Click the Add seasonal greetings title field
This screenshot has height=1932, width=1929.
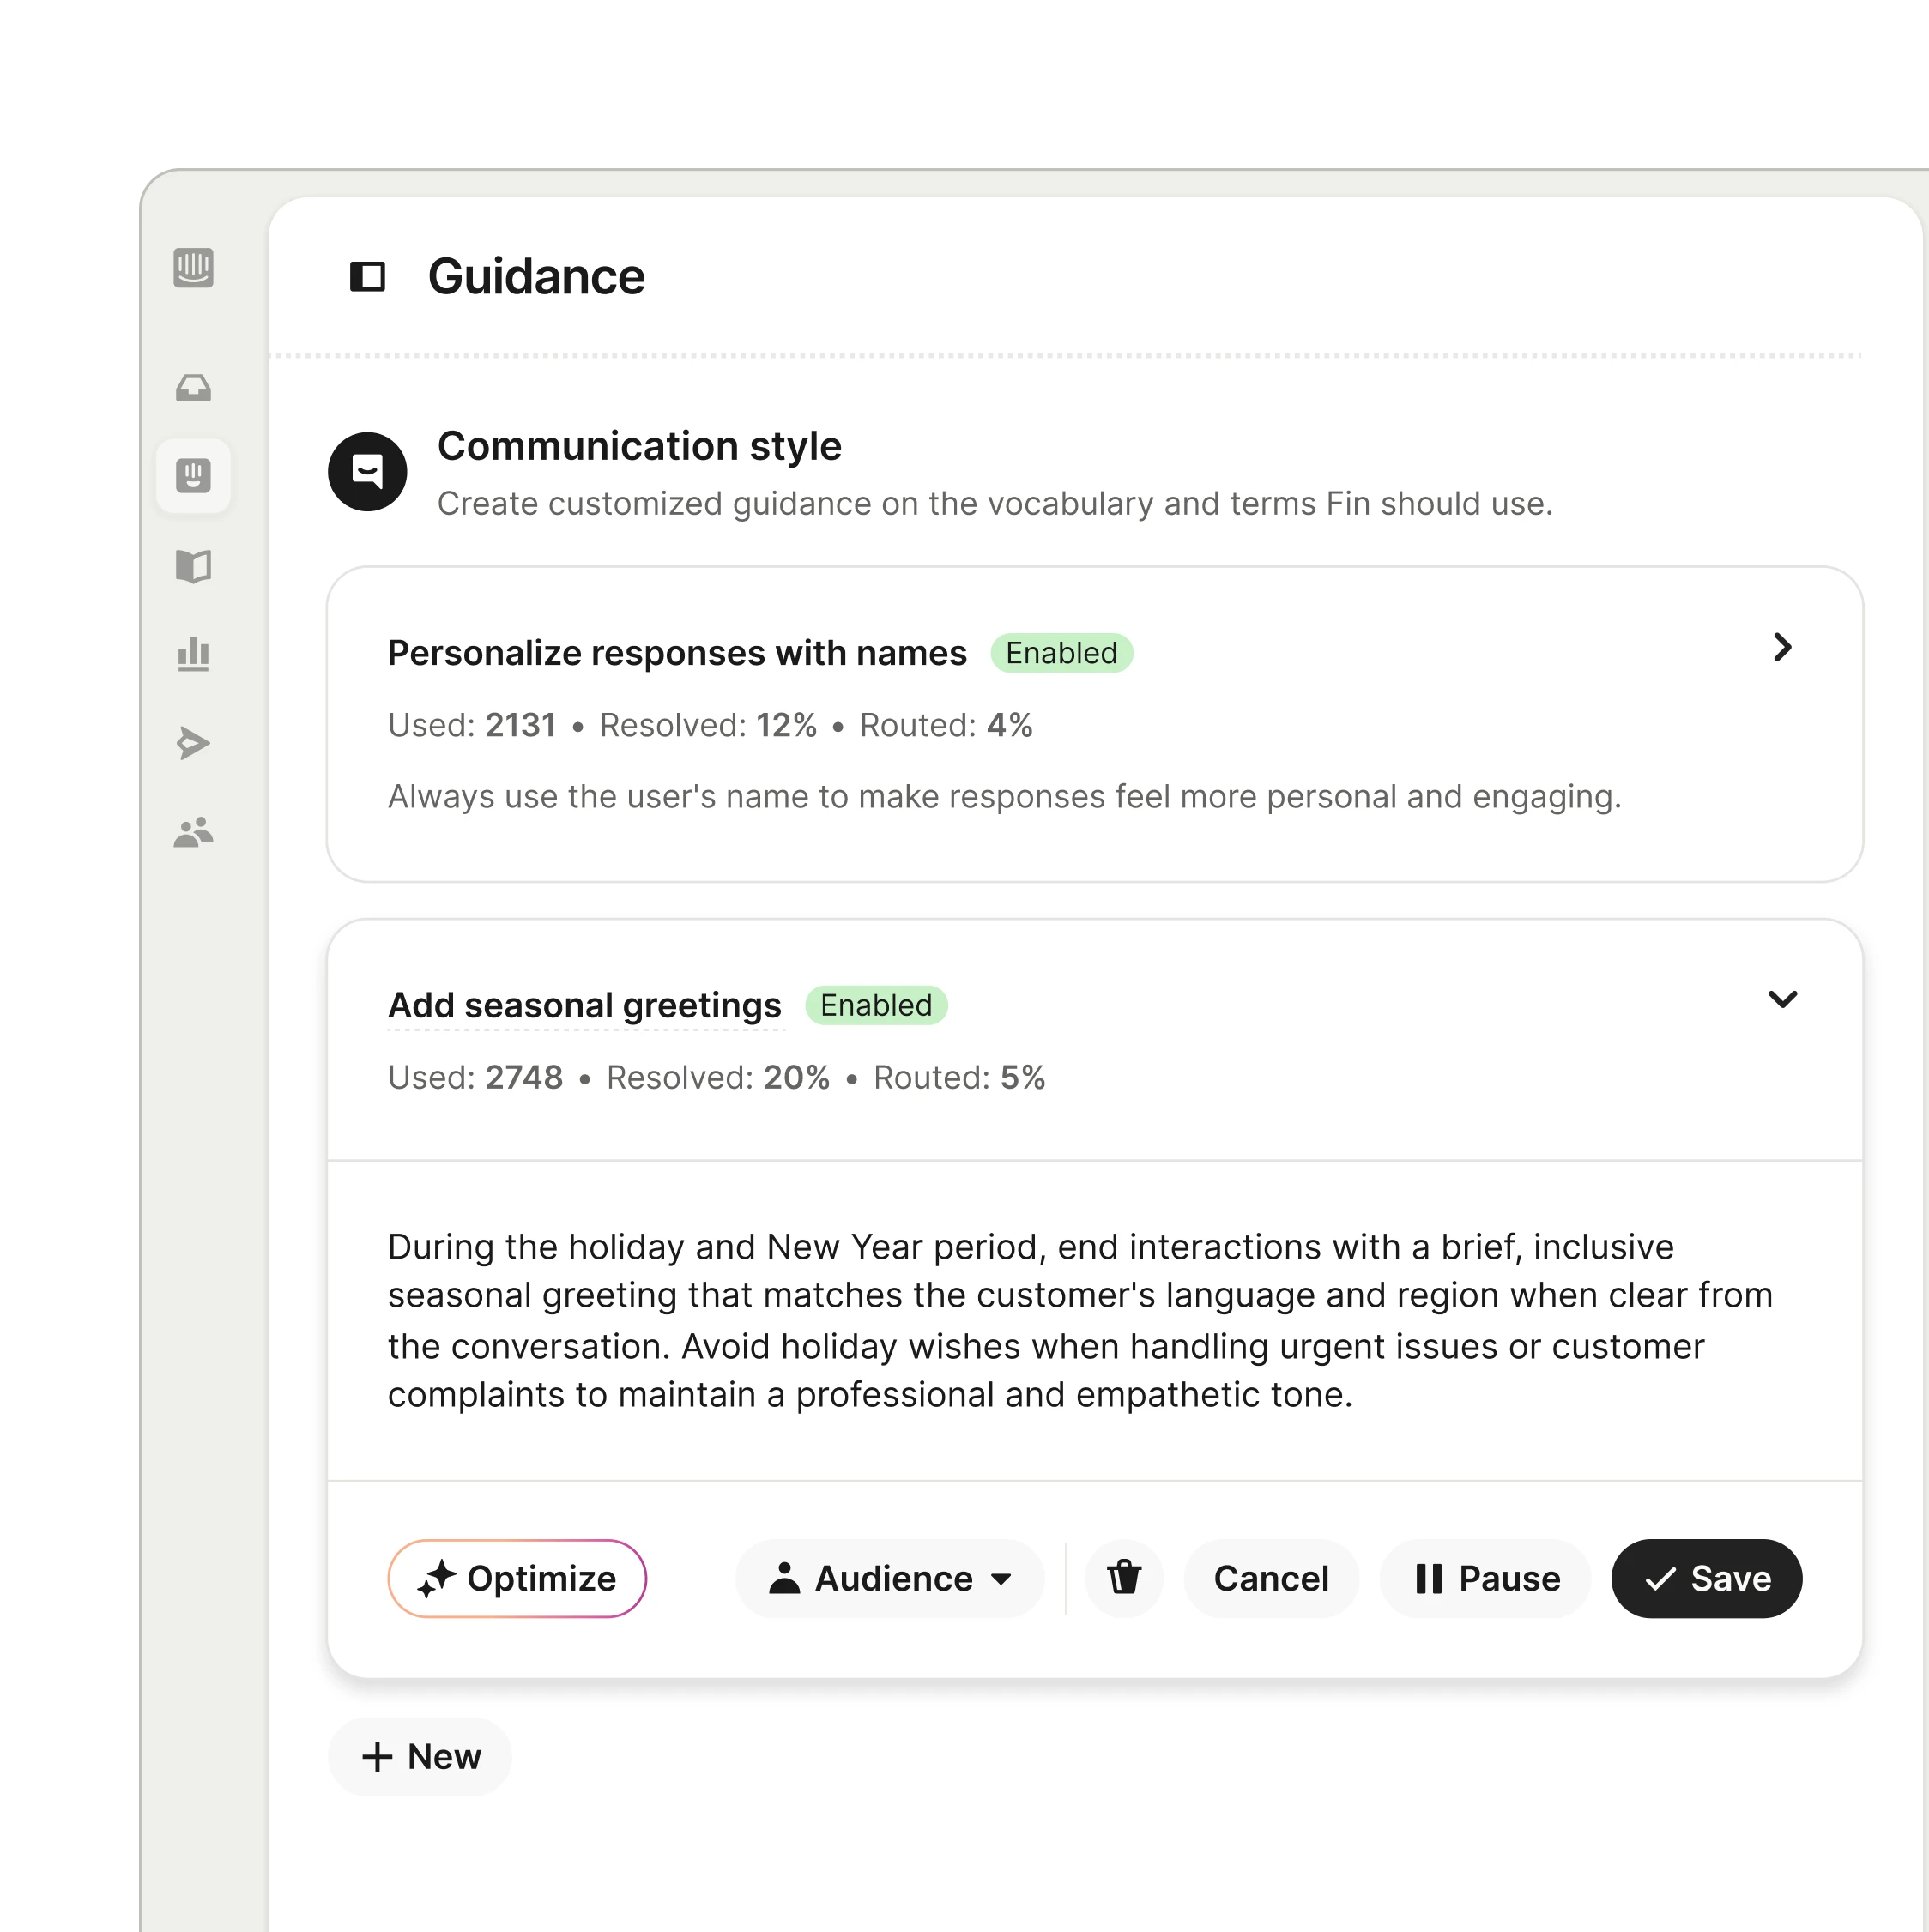(x=584, y=1005)
